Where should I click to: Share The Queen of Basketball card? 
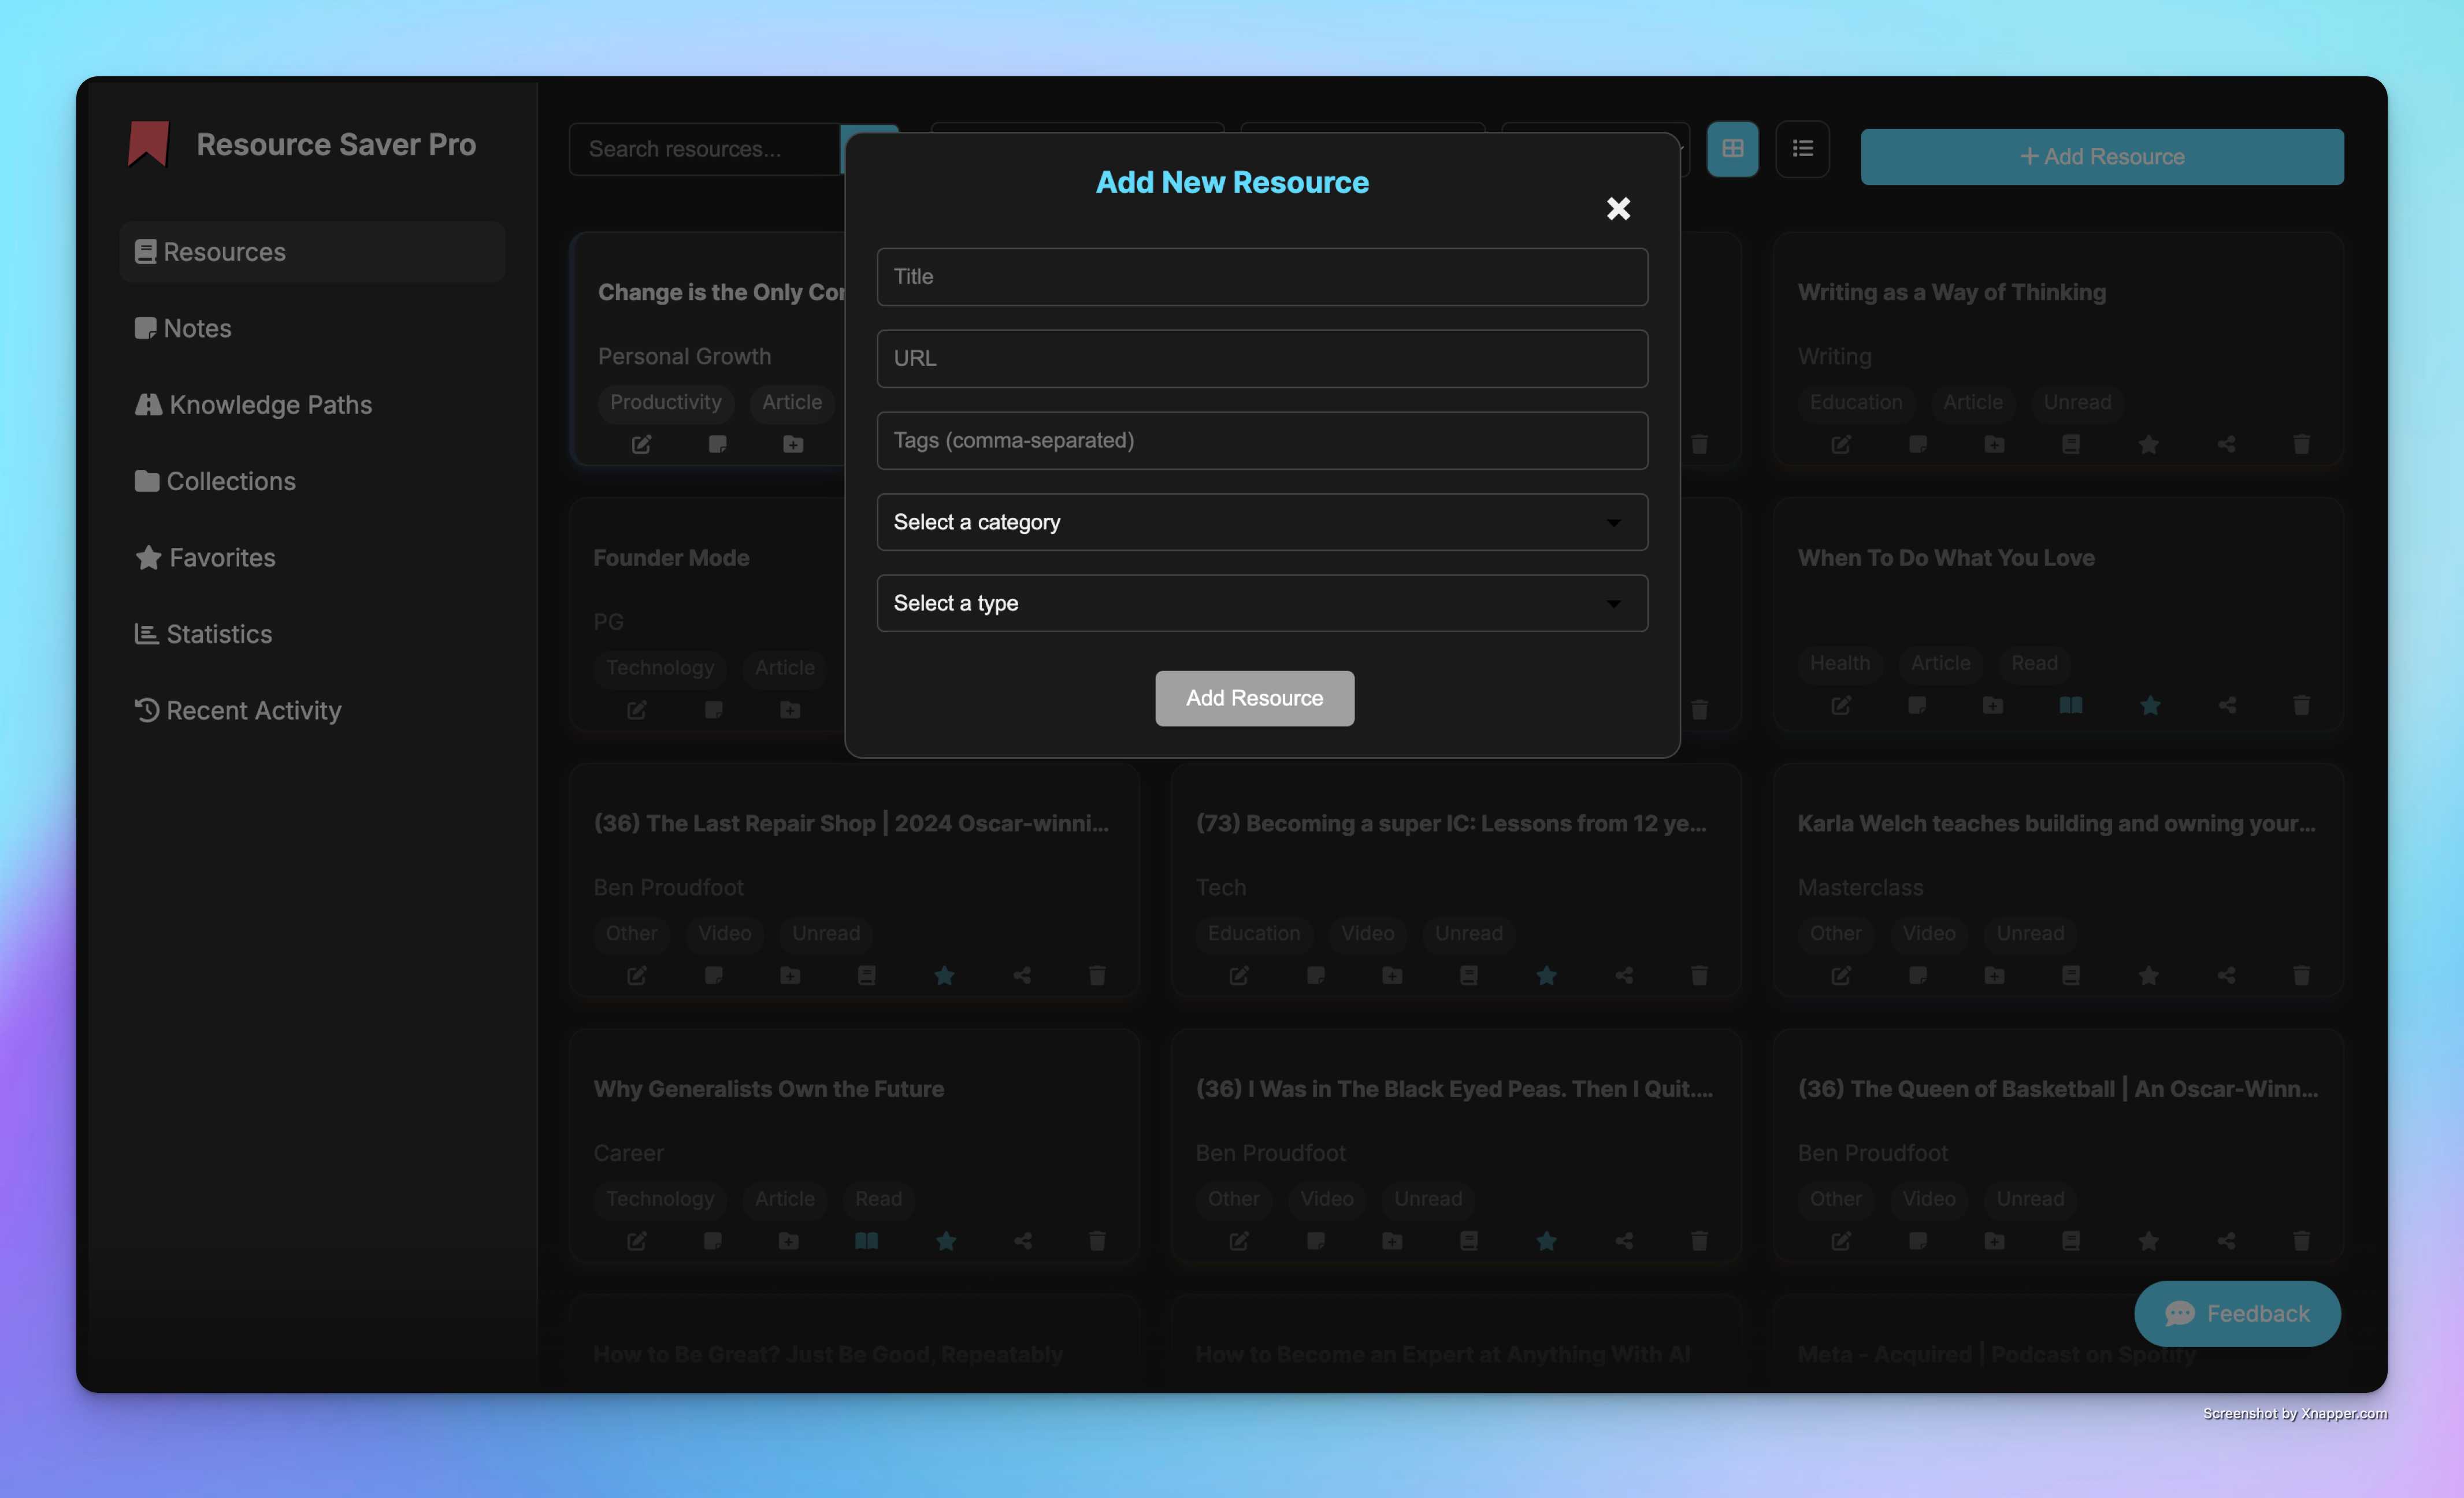[2226, 1241]
